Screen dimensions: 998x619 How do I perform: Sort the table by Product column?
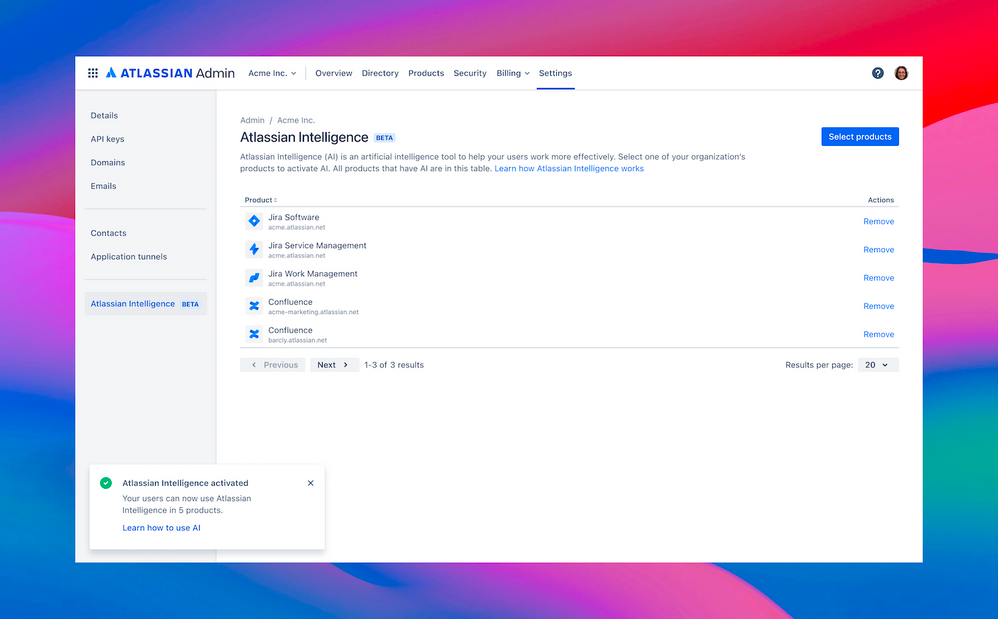[260, 200]
